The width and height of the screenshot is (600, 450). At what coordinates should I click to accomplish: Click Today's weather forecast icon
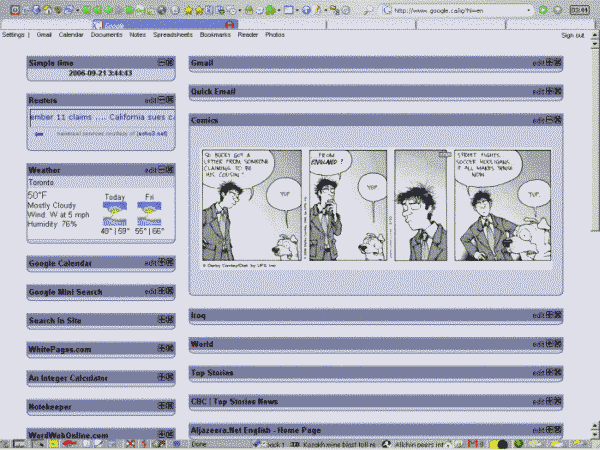(x=114, y=214)
